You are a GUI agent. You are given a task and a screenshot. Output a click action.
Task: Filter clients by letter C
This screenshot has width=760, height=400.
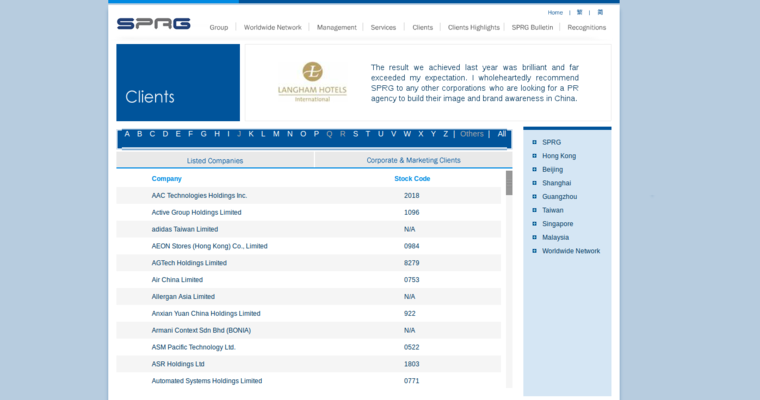tap(152, 134)
